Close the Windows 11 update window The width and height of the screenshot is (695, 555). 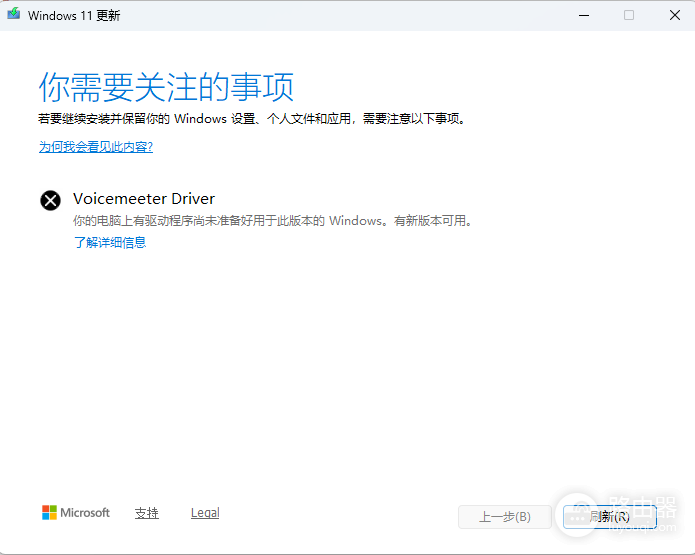(x=675, y=16)
